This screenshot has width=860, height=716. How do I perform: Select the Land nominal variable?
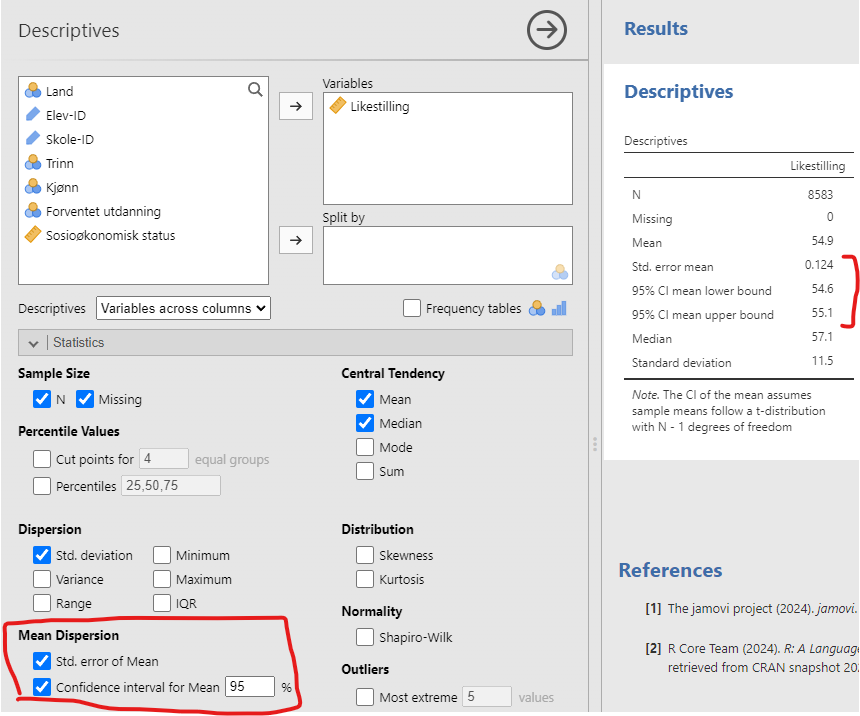[59, 91]
